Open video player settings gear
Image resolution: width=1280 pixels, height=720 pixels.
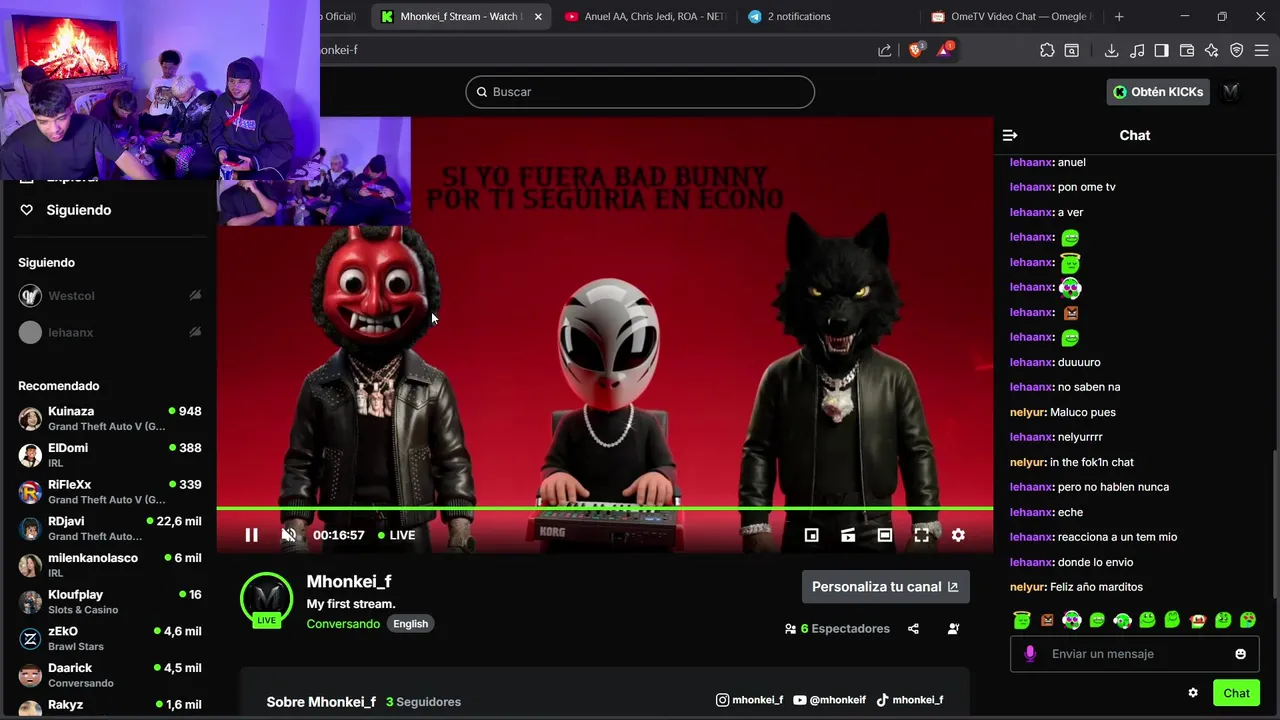click(958, 535)
